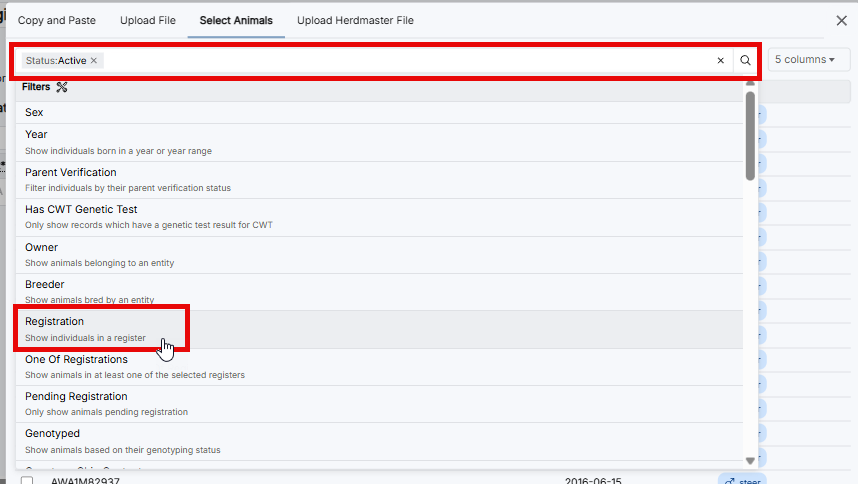Open the Upload File tab

coord(148,20)
